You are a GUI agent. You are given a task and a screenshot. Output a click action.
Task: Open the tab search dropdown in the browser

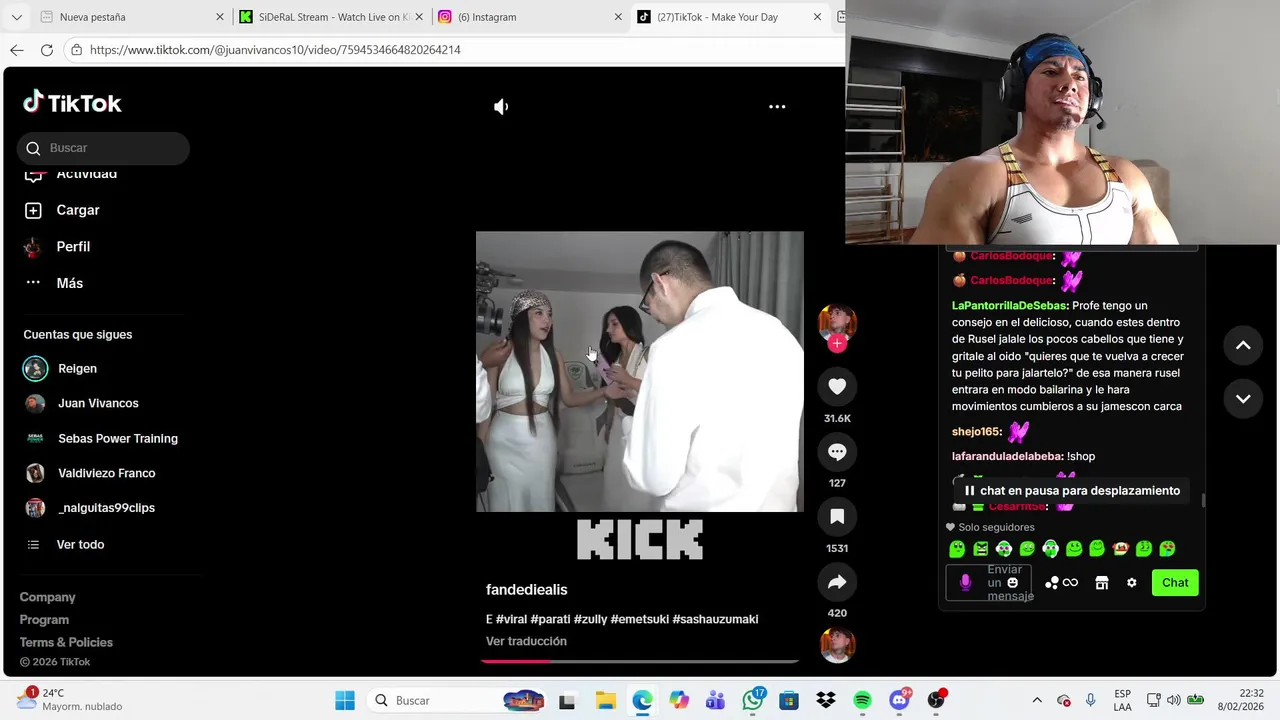tap(16, 17)
